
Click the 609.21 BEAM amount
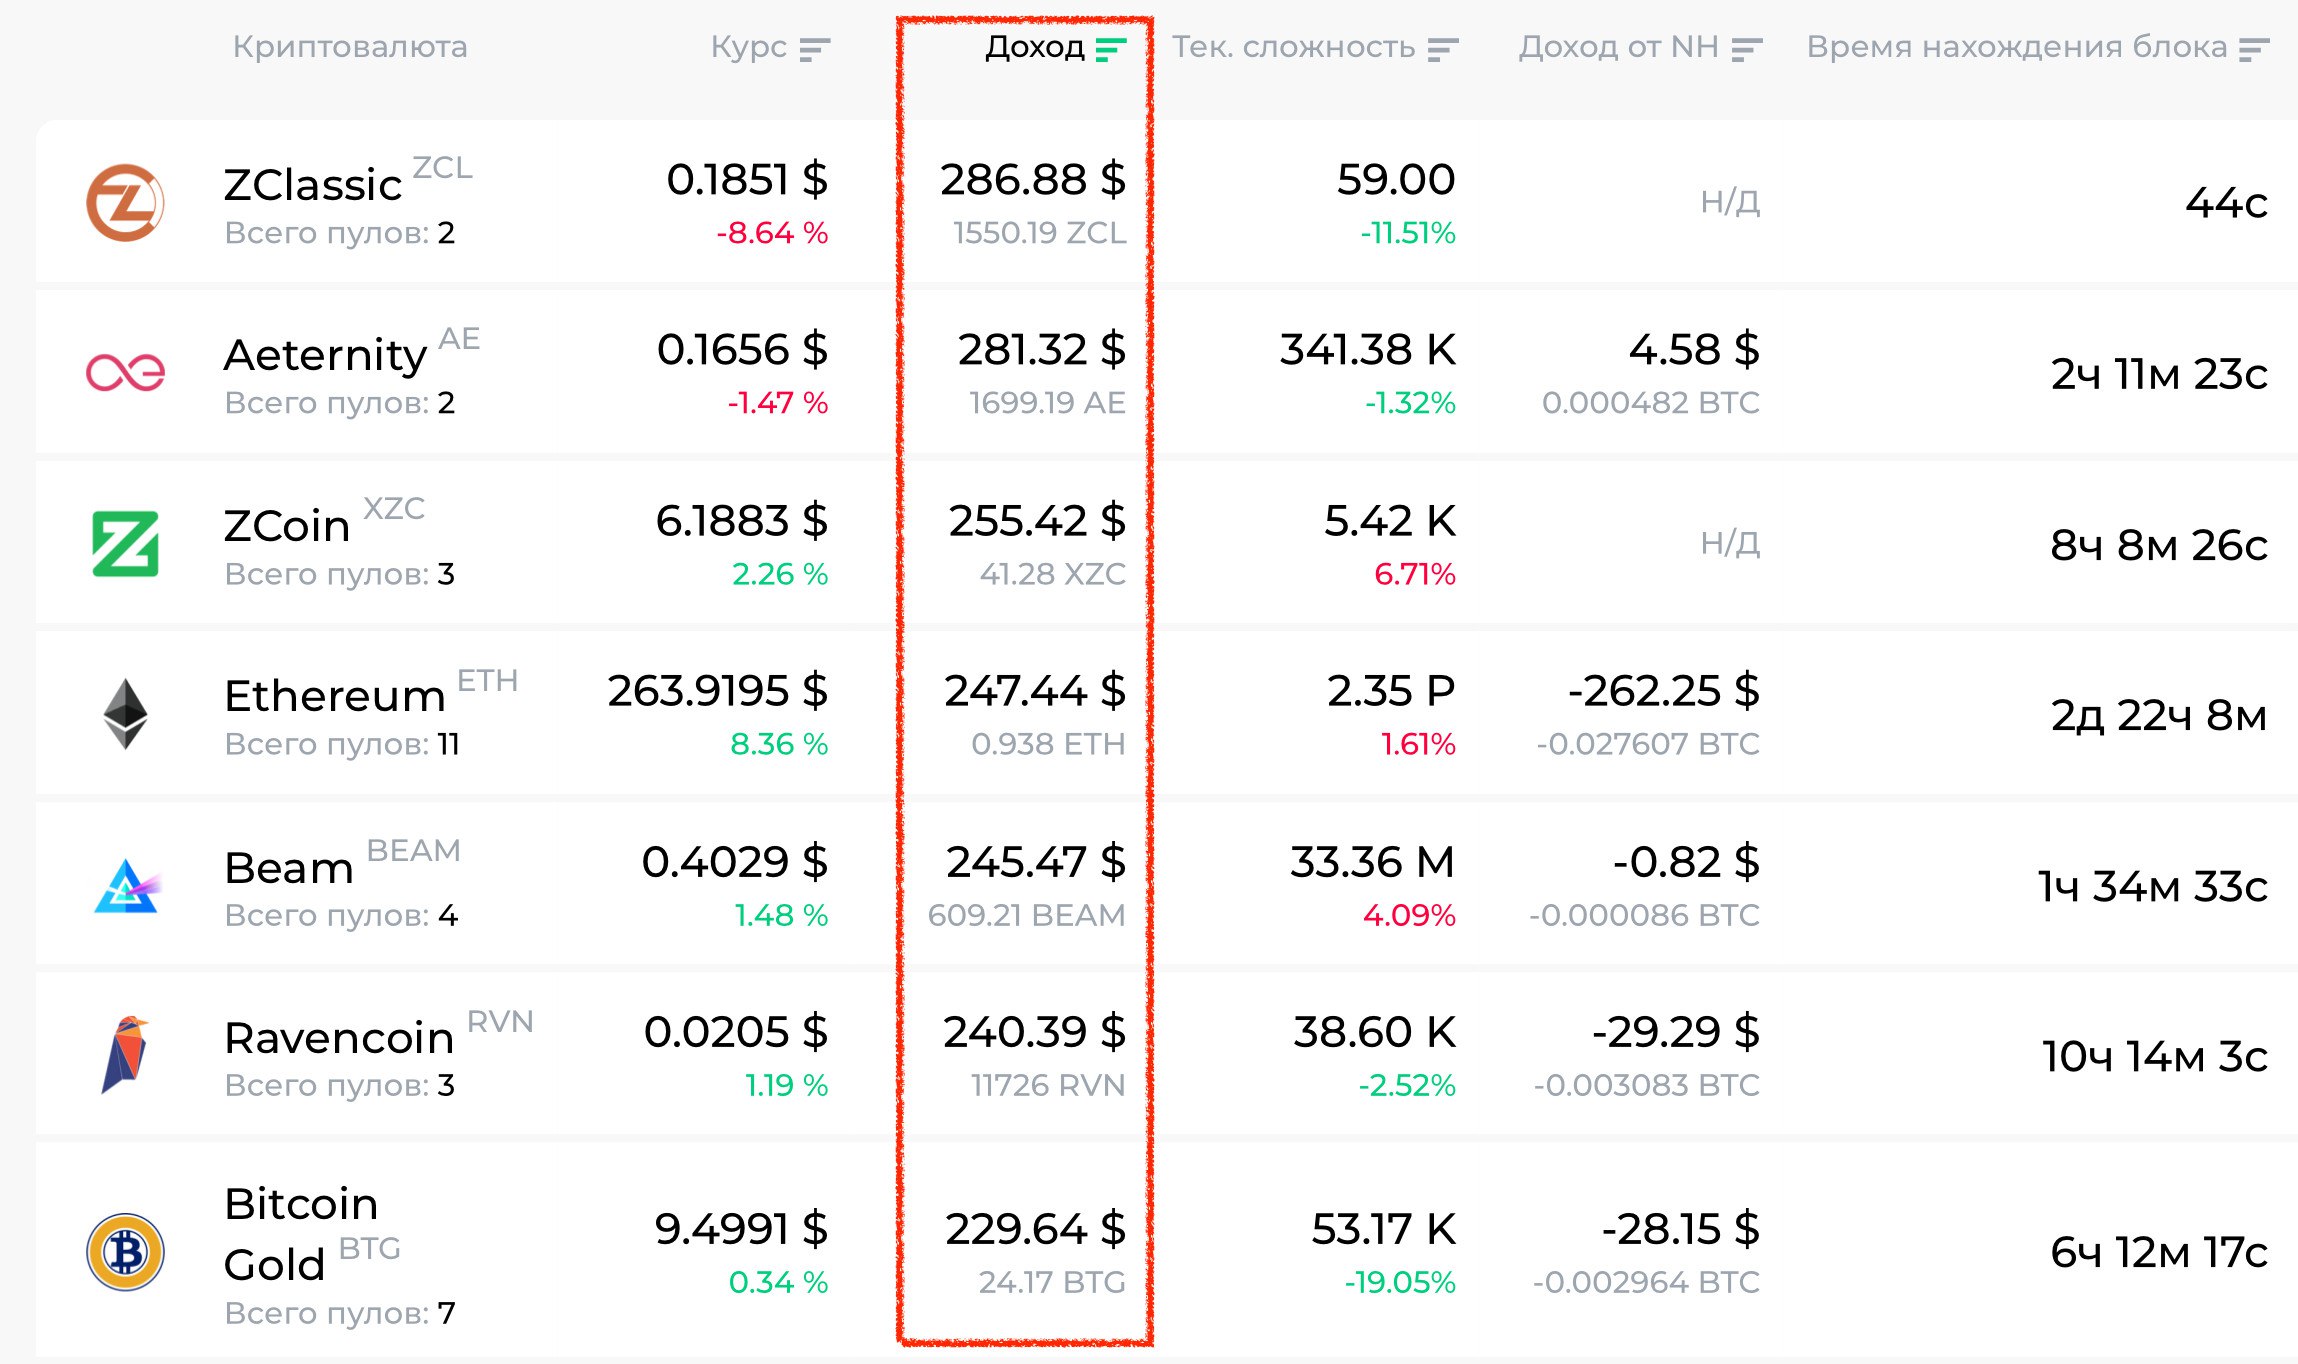point(1027,915)
